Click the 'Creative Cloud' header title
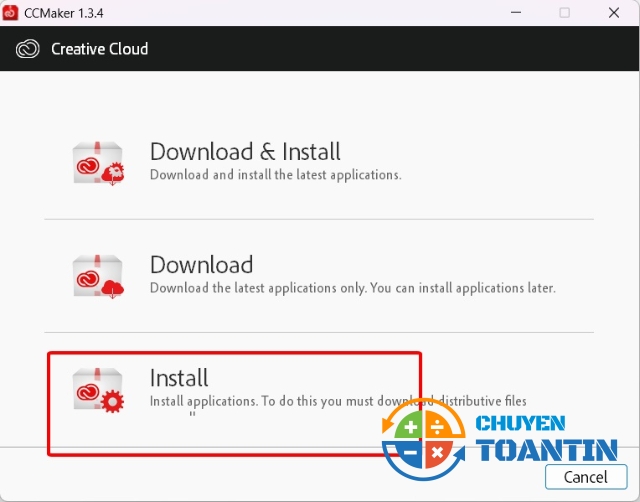The height and width of the screenshot is (502, 640). coord(99,49)
